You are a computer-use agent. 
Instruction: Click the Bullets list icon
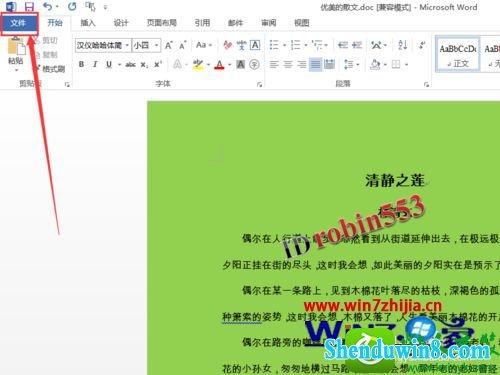tap(274, 45)
